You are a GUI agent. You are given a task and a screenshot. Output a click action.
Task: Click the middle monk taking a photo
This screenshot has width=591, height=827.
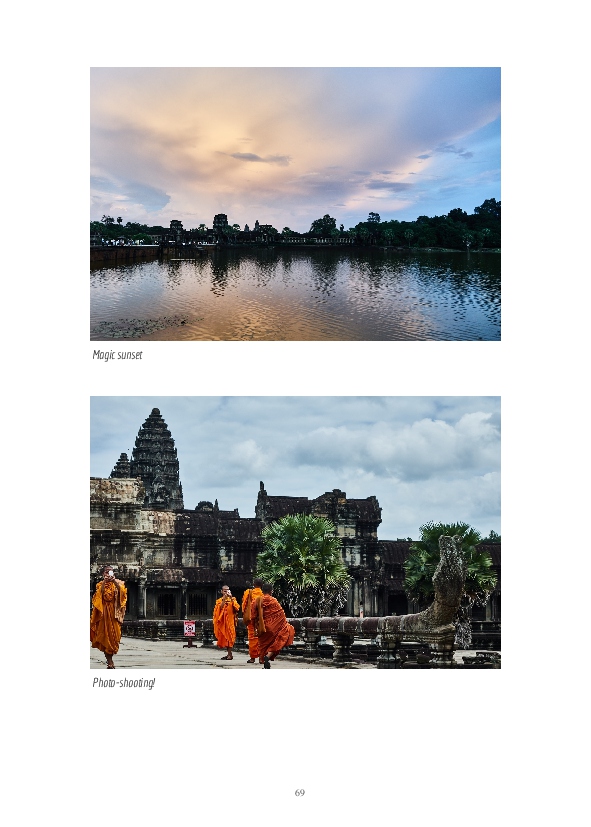pyautogui.click(x=226, y=622)
